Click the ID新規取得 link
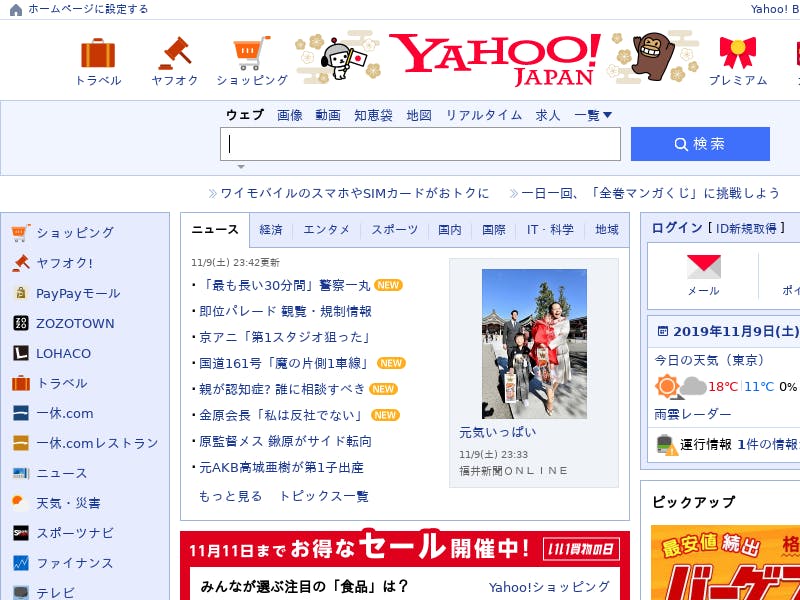This screenshot has height=600, width=800. (746, 228)
